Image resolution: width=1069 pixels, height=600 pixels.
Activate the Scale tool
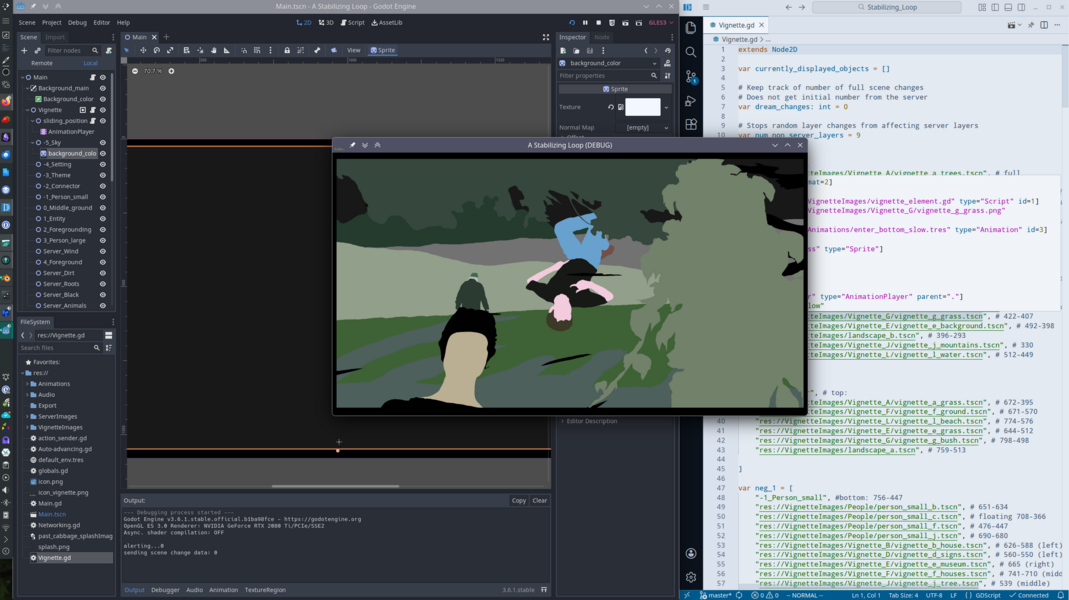tap(170, 48)
